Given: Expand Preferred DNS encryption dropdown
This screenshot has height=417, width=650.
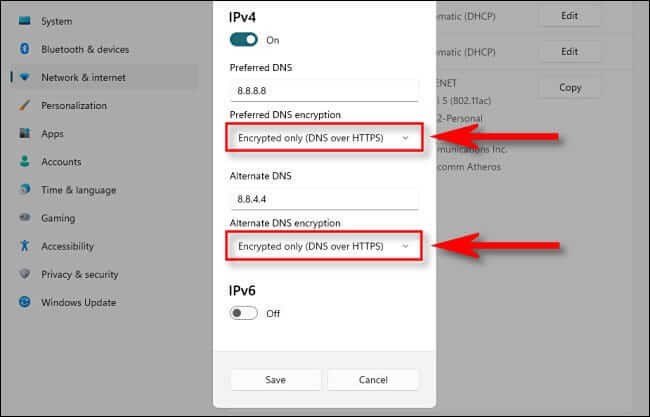Looking at the screenshot, I should (x=324, y=137).
